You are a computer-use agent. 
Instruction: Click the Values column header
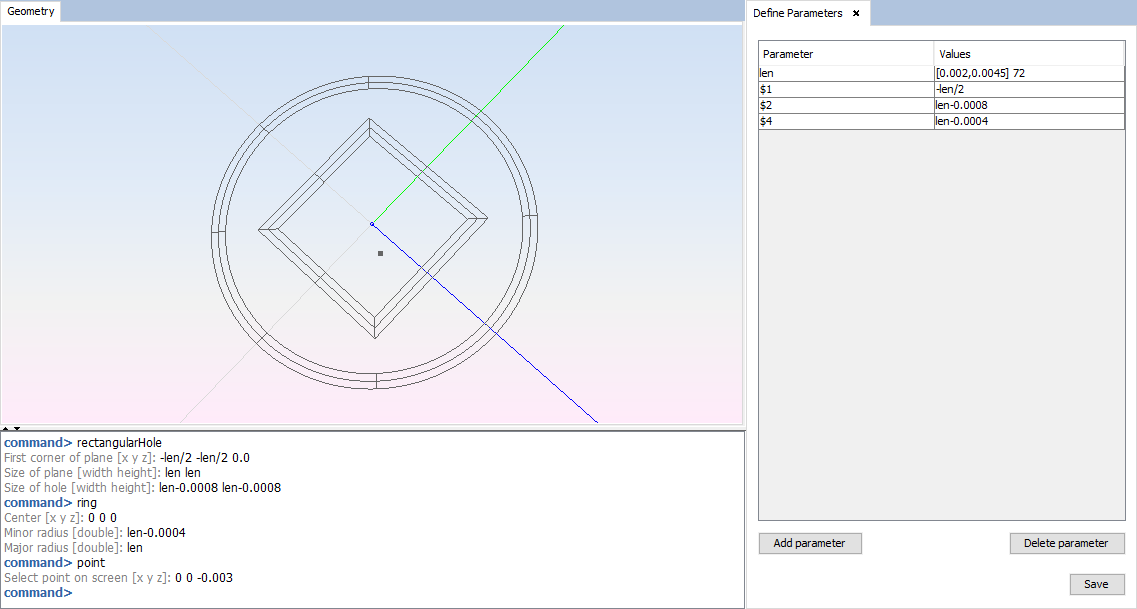point(1028,54)
